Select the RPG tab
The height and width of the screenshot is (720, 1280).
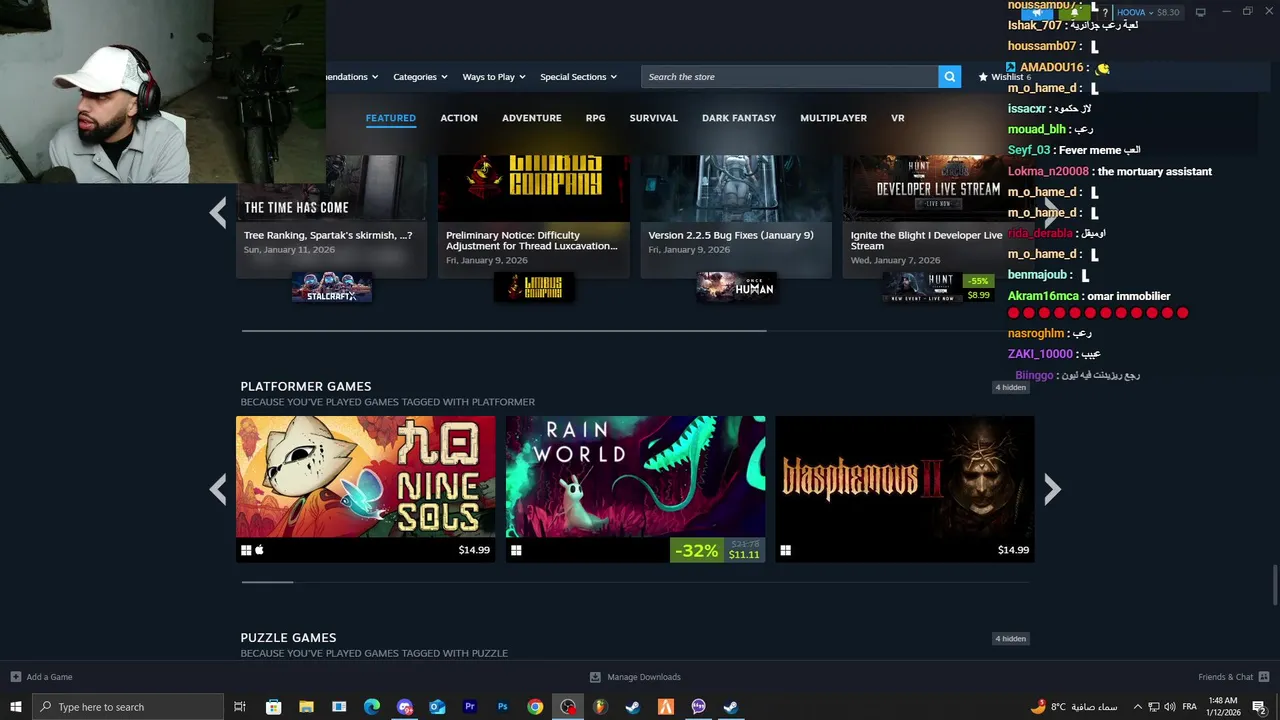(595, 118)
